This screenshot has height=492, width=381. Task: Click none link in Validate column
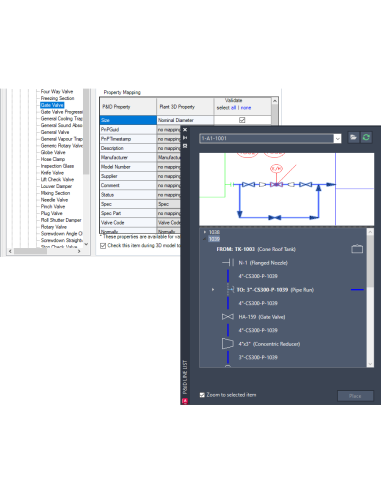[x=246, y=108]
